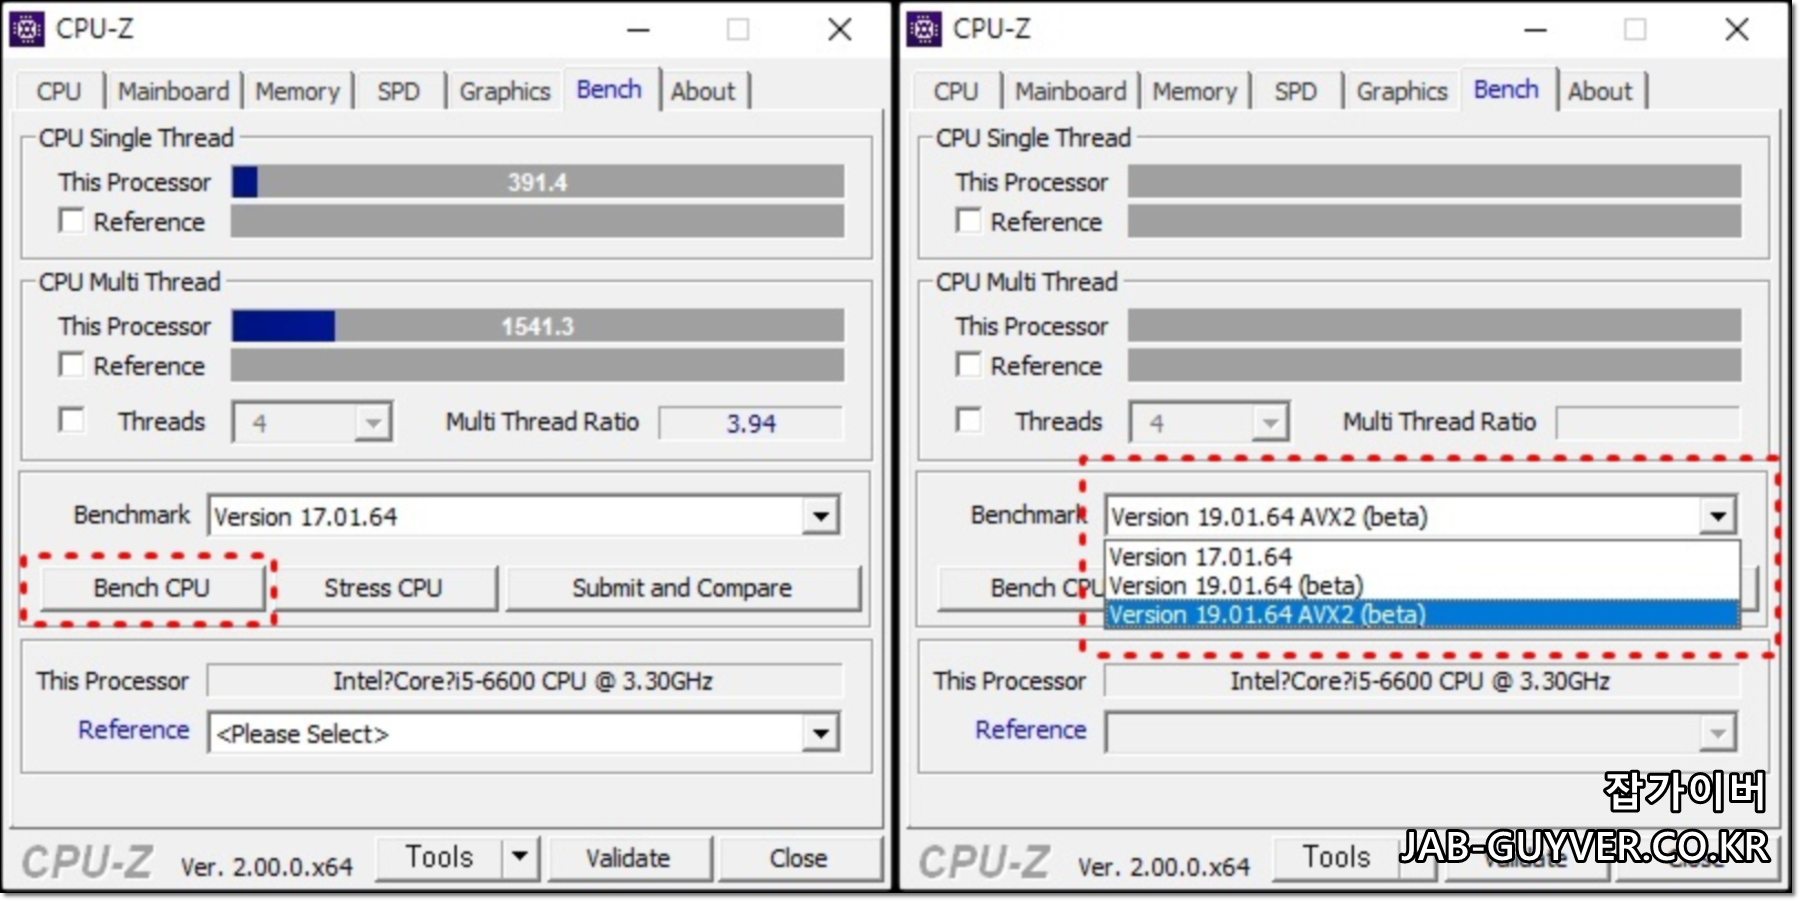Select Bench tab in left window
The height and width of the screenshot is (901, 1800).
point(609,89)
